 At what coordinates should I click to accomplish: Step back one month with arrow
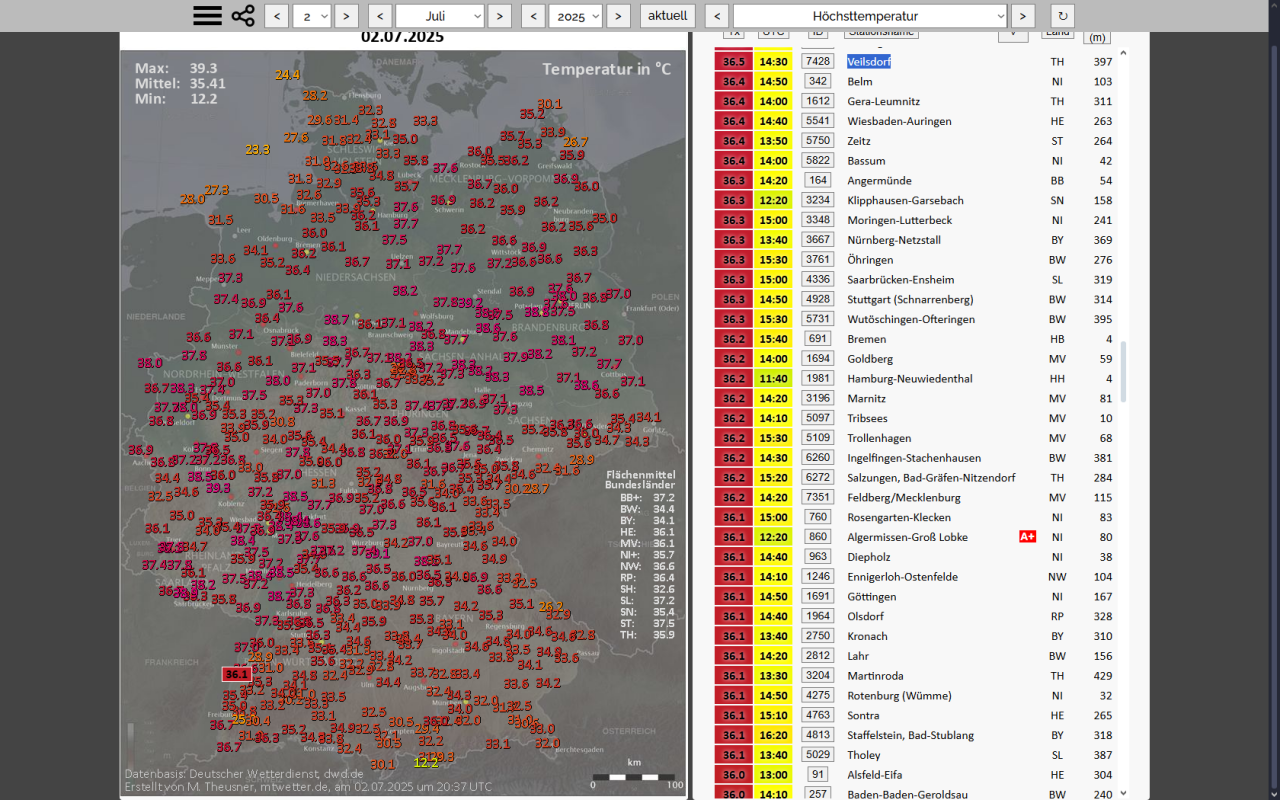click(x=380, y=16)
